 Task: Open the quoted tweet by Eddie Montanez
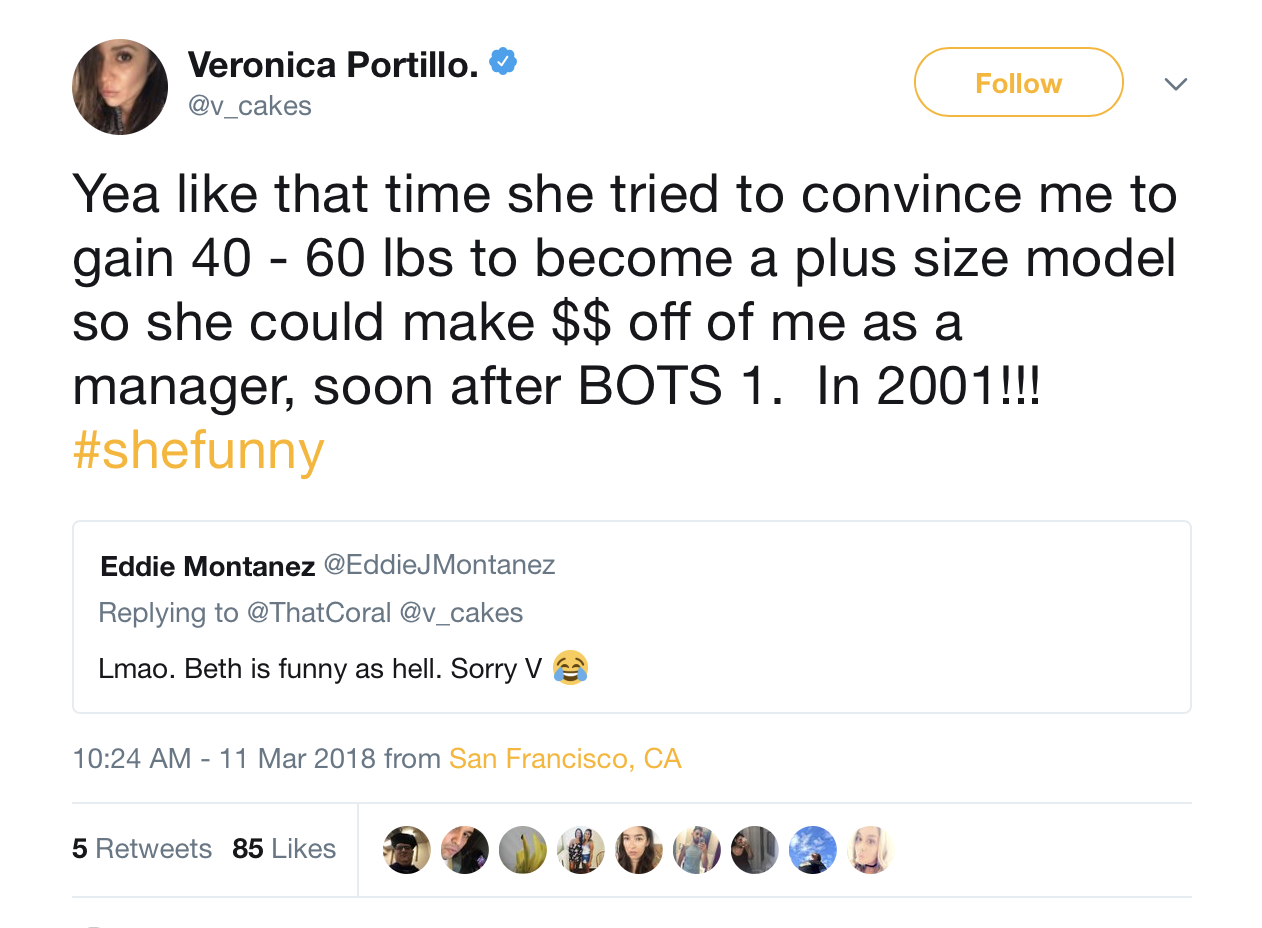[x=631, y=617]
